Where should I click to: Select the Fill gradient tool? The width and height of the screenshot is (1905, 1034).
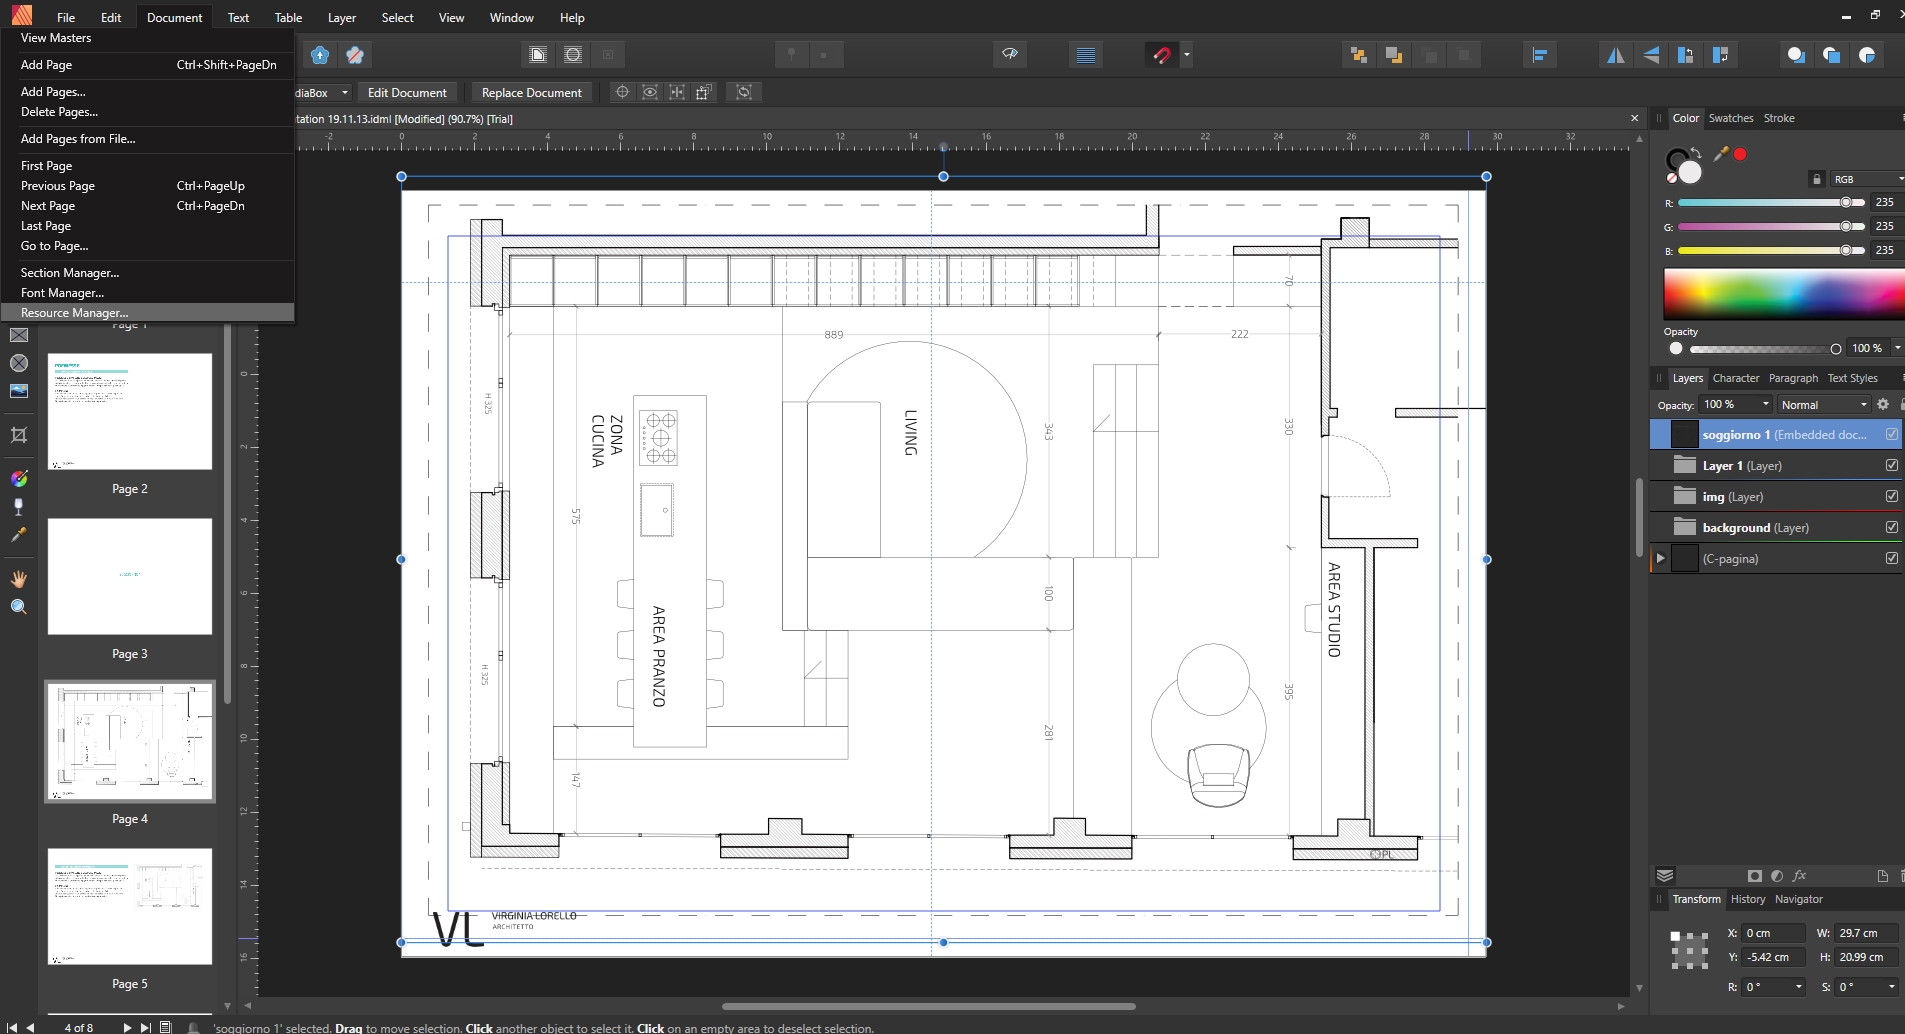click(x=18, y=479)
